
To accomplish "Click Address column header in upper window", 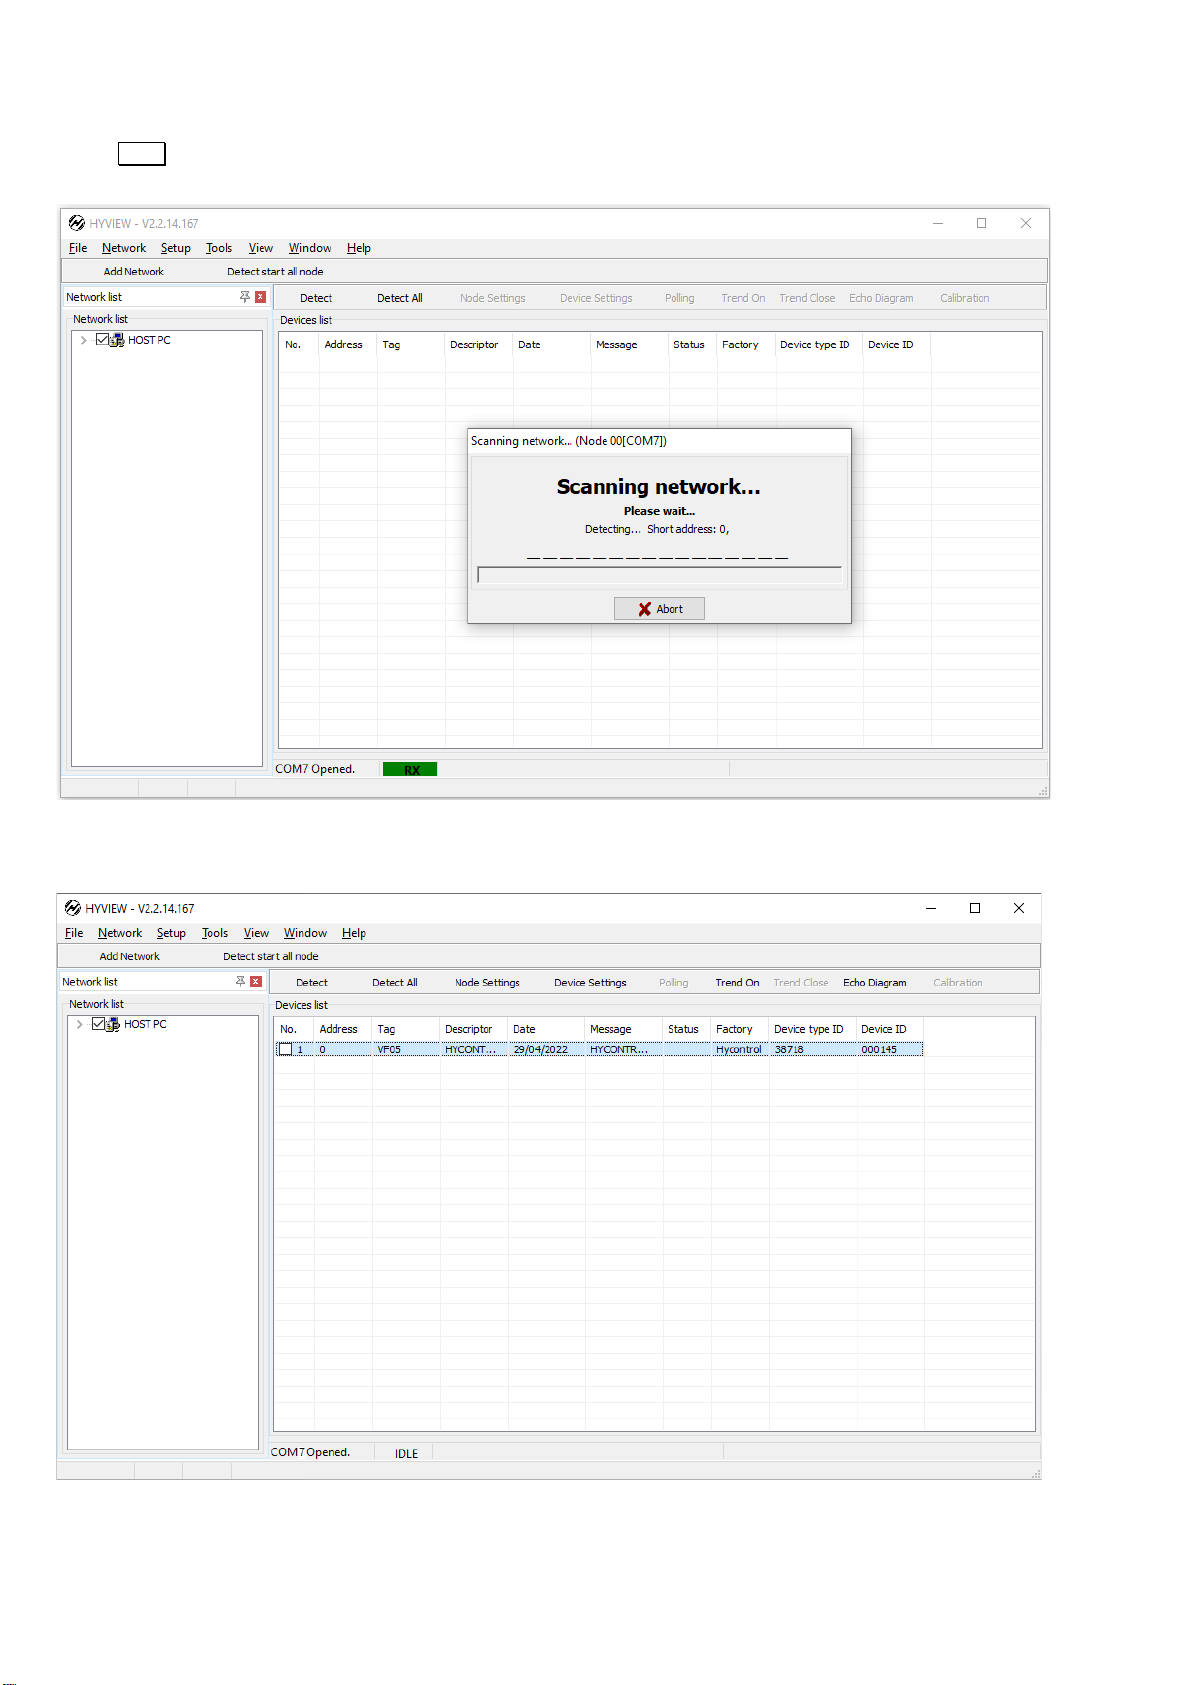I will point(344,345).
